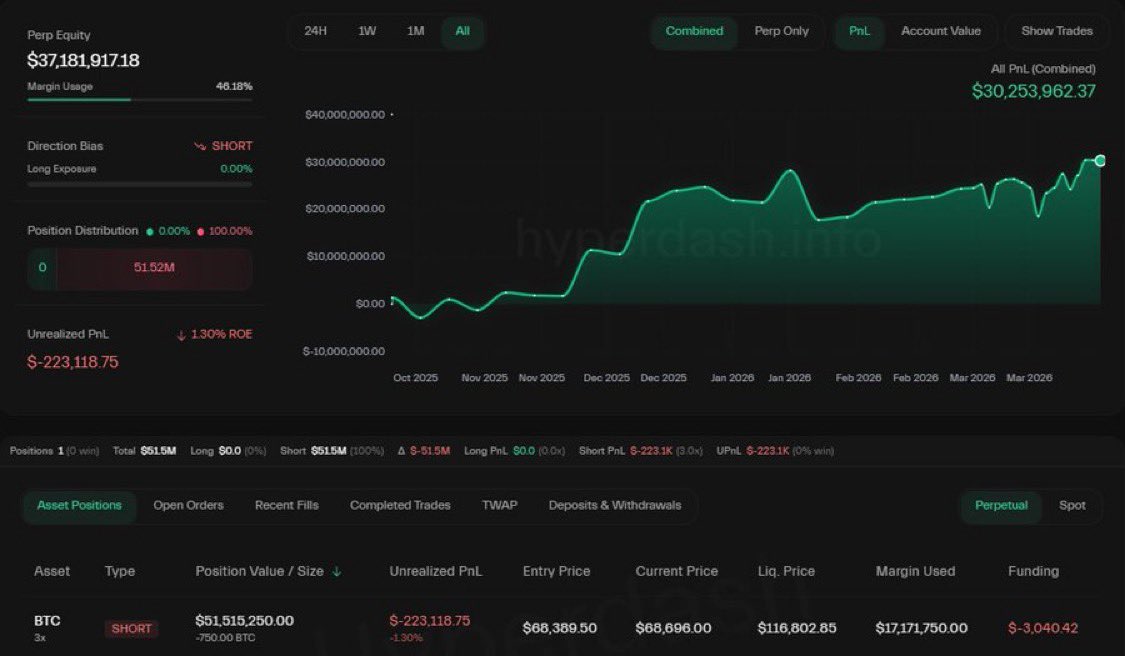Select the 24H time range
This screenshot has width=1125, height=656.
coord(316,31)
